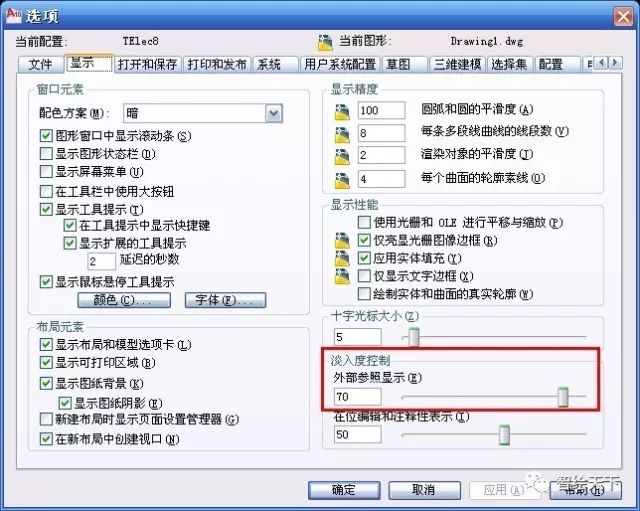Click drawing icon next to 仅显示文字边框
The image size is (640, 511).
point(342,276)
